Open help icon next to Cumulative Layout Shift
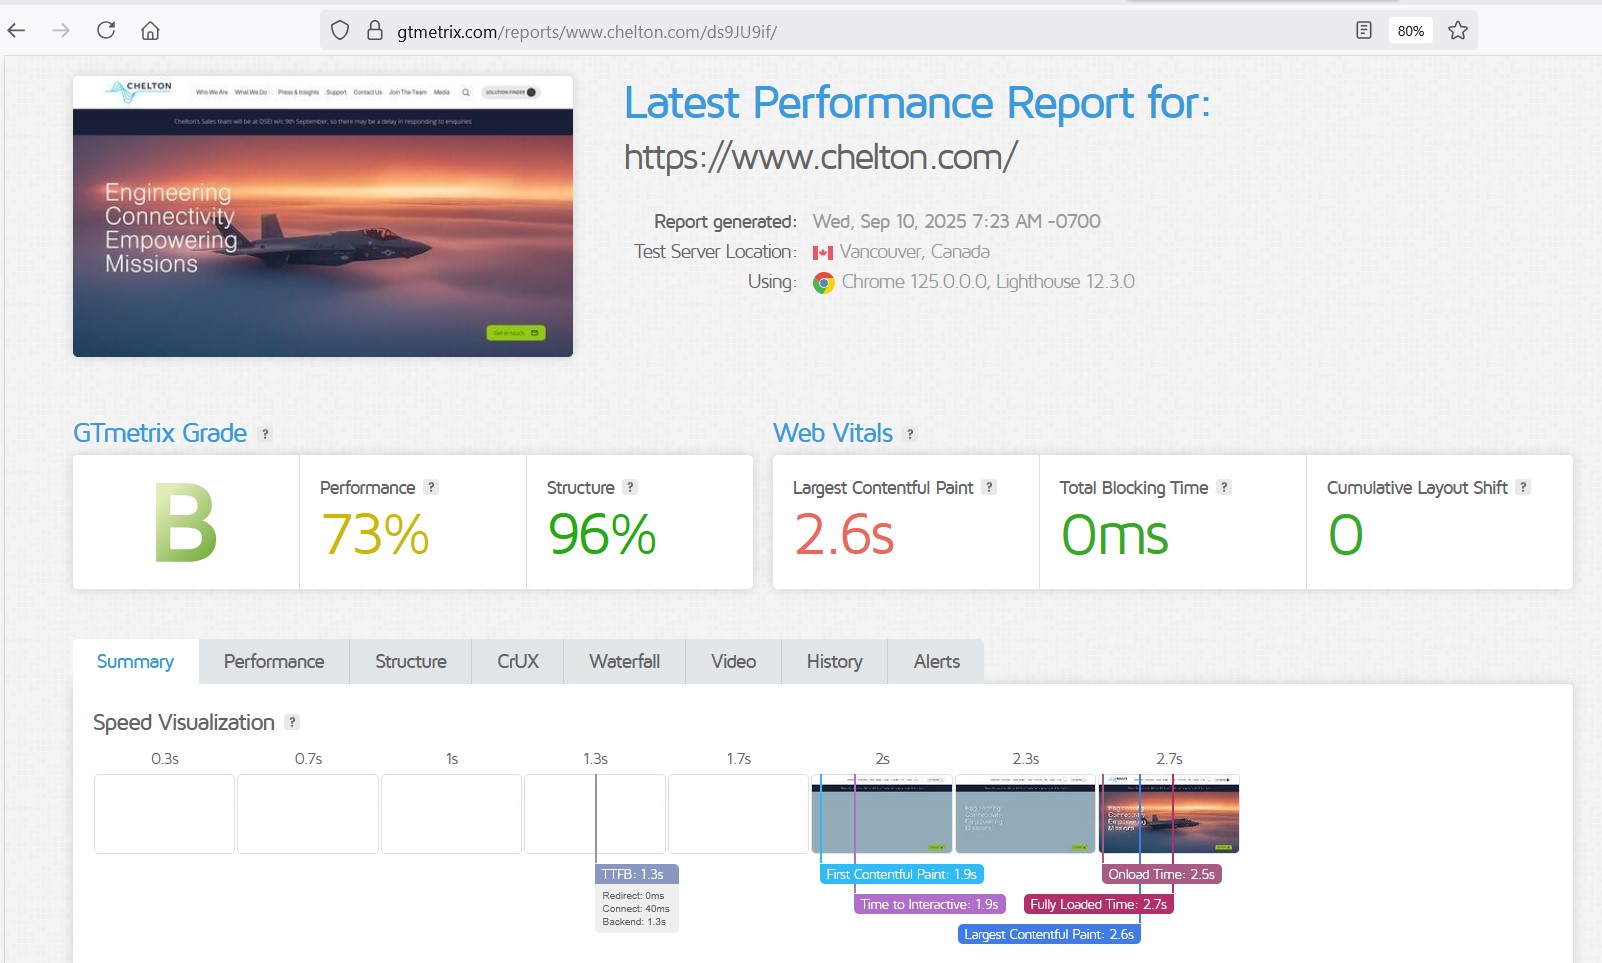This screenshot has height=963, width=1602. (x=1523, y=487)
